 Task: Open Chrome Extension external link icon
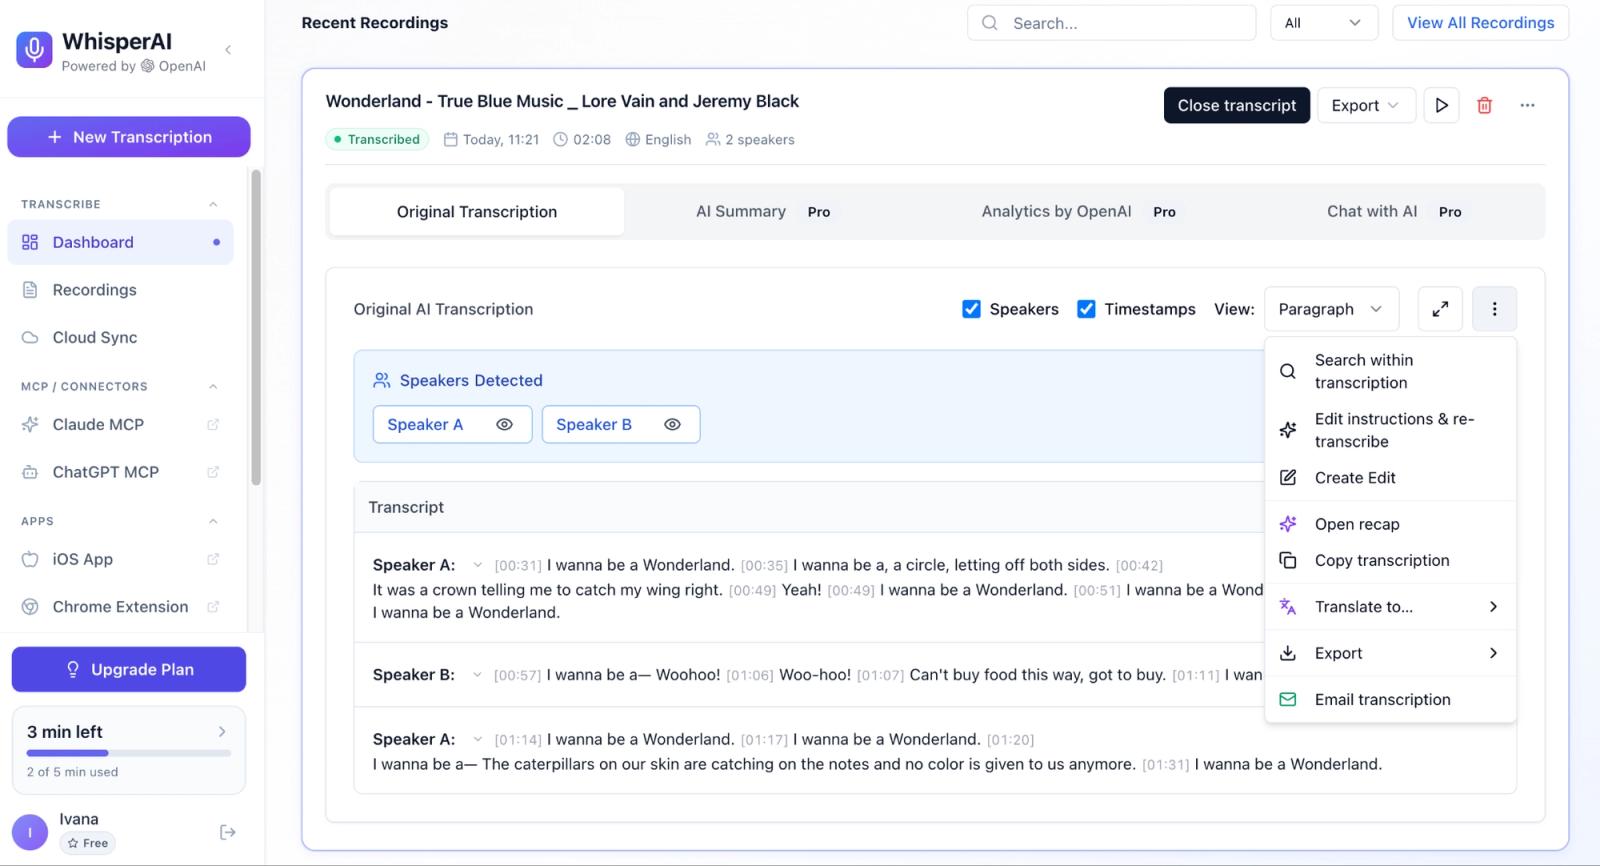tap(213, 607)
